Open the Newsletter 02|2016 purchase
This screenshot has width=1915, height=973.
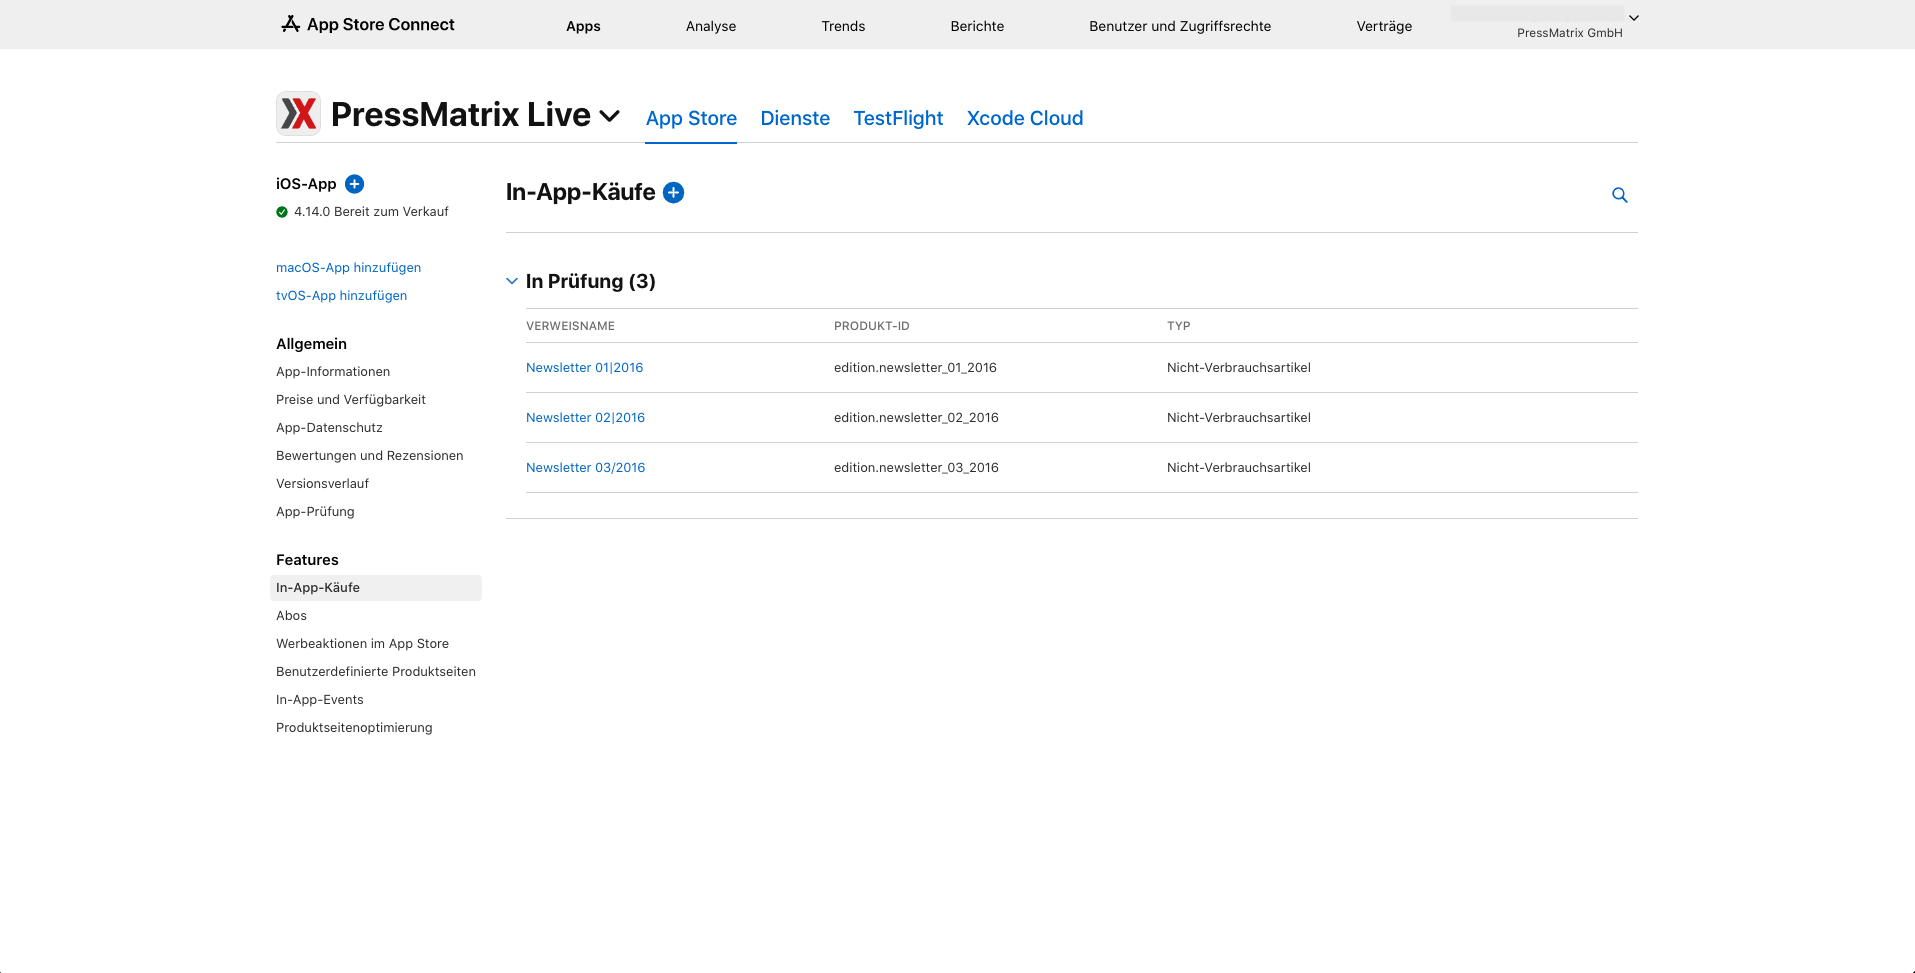click(x=585, y=418)
